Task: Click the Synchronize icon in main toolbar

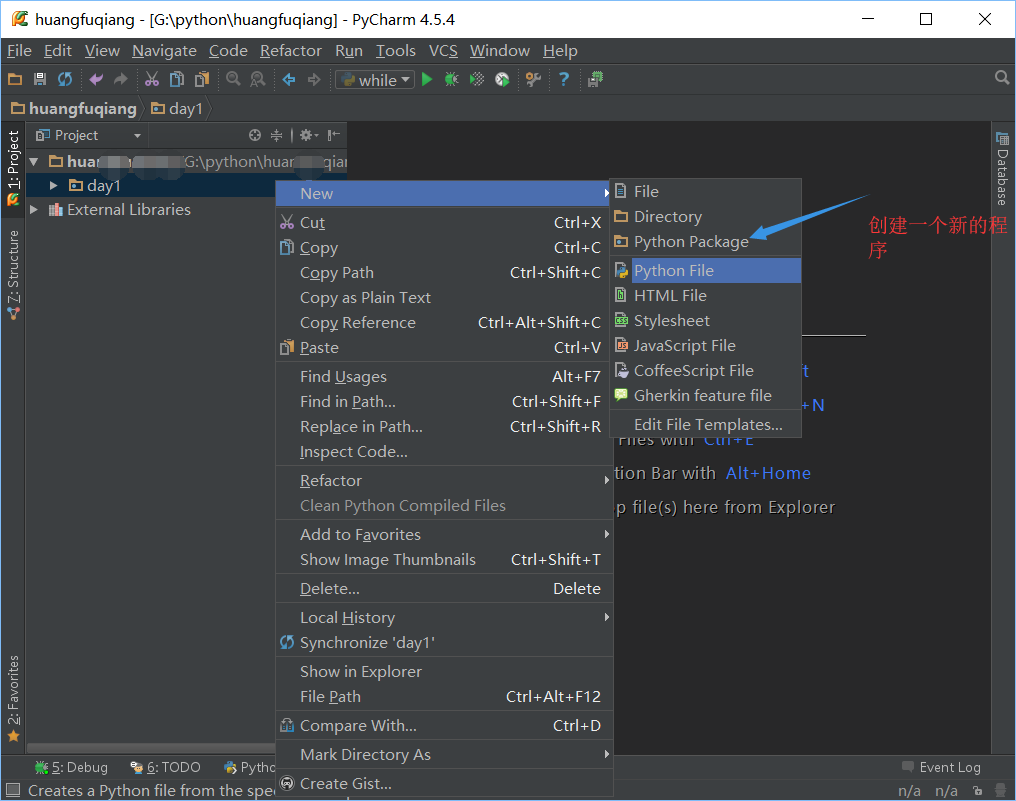Action: (65, 80)
